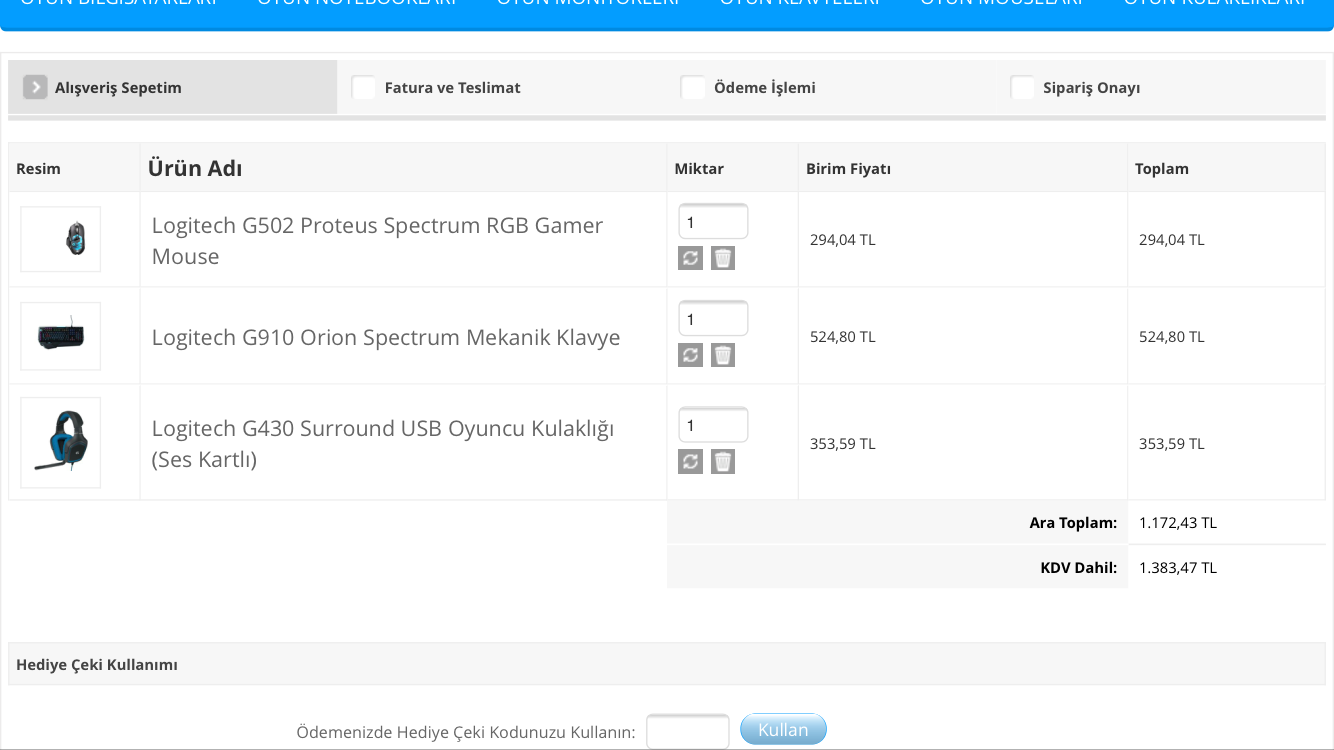This screenshot has width=1334, height=750.
Task: Click the arrow icon beside Alışveriş Sepetim
Action: point(35,87)
